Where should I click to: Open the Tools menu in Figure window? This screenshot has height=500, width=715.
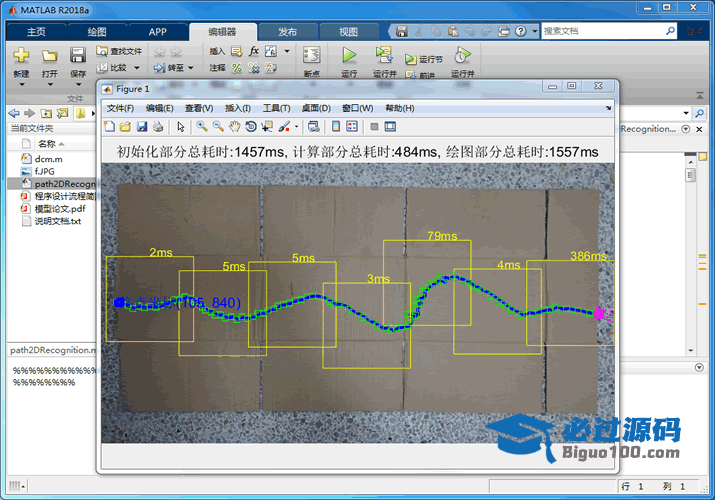click(276, 108)
